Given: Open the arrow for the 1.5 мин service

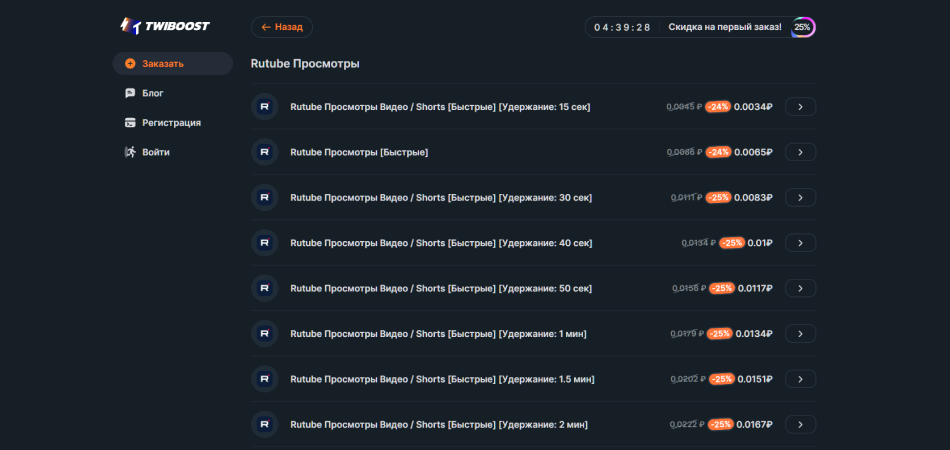Looking at the screenshot, I should [x=800, y=379].
